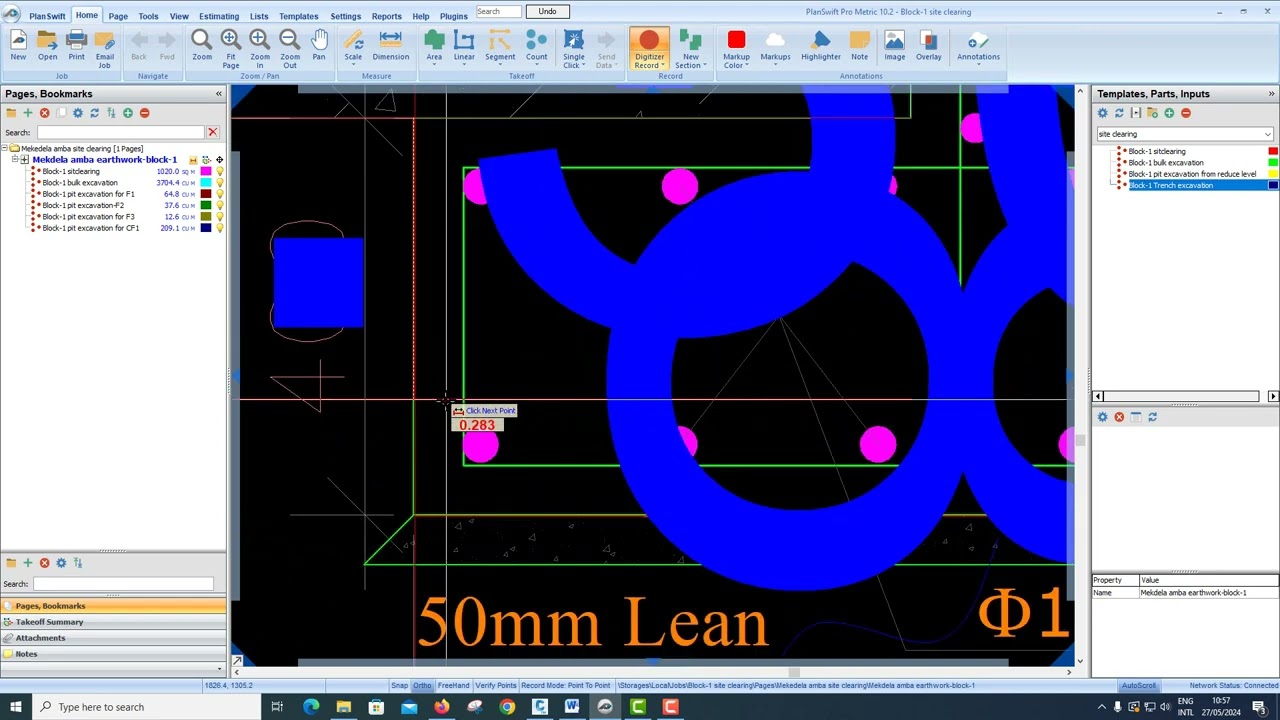Use the Dimension measure tool
Screen dimensions: 1280x720
[x=391, y=45]
